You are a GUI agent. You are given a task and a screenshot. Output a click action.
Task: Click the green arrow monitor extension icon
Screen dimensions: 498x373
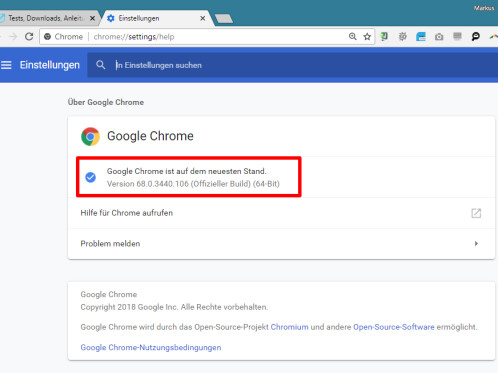coord(384,36)
